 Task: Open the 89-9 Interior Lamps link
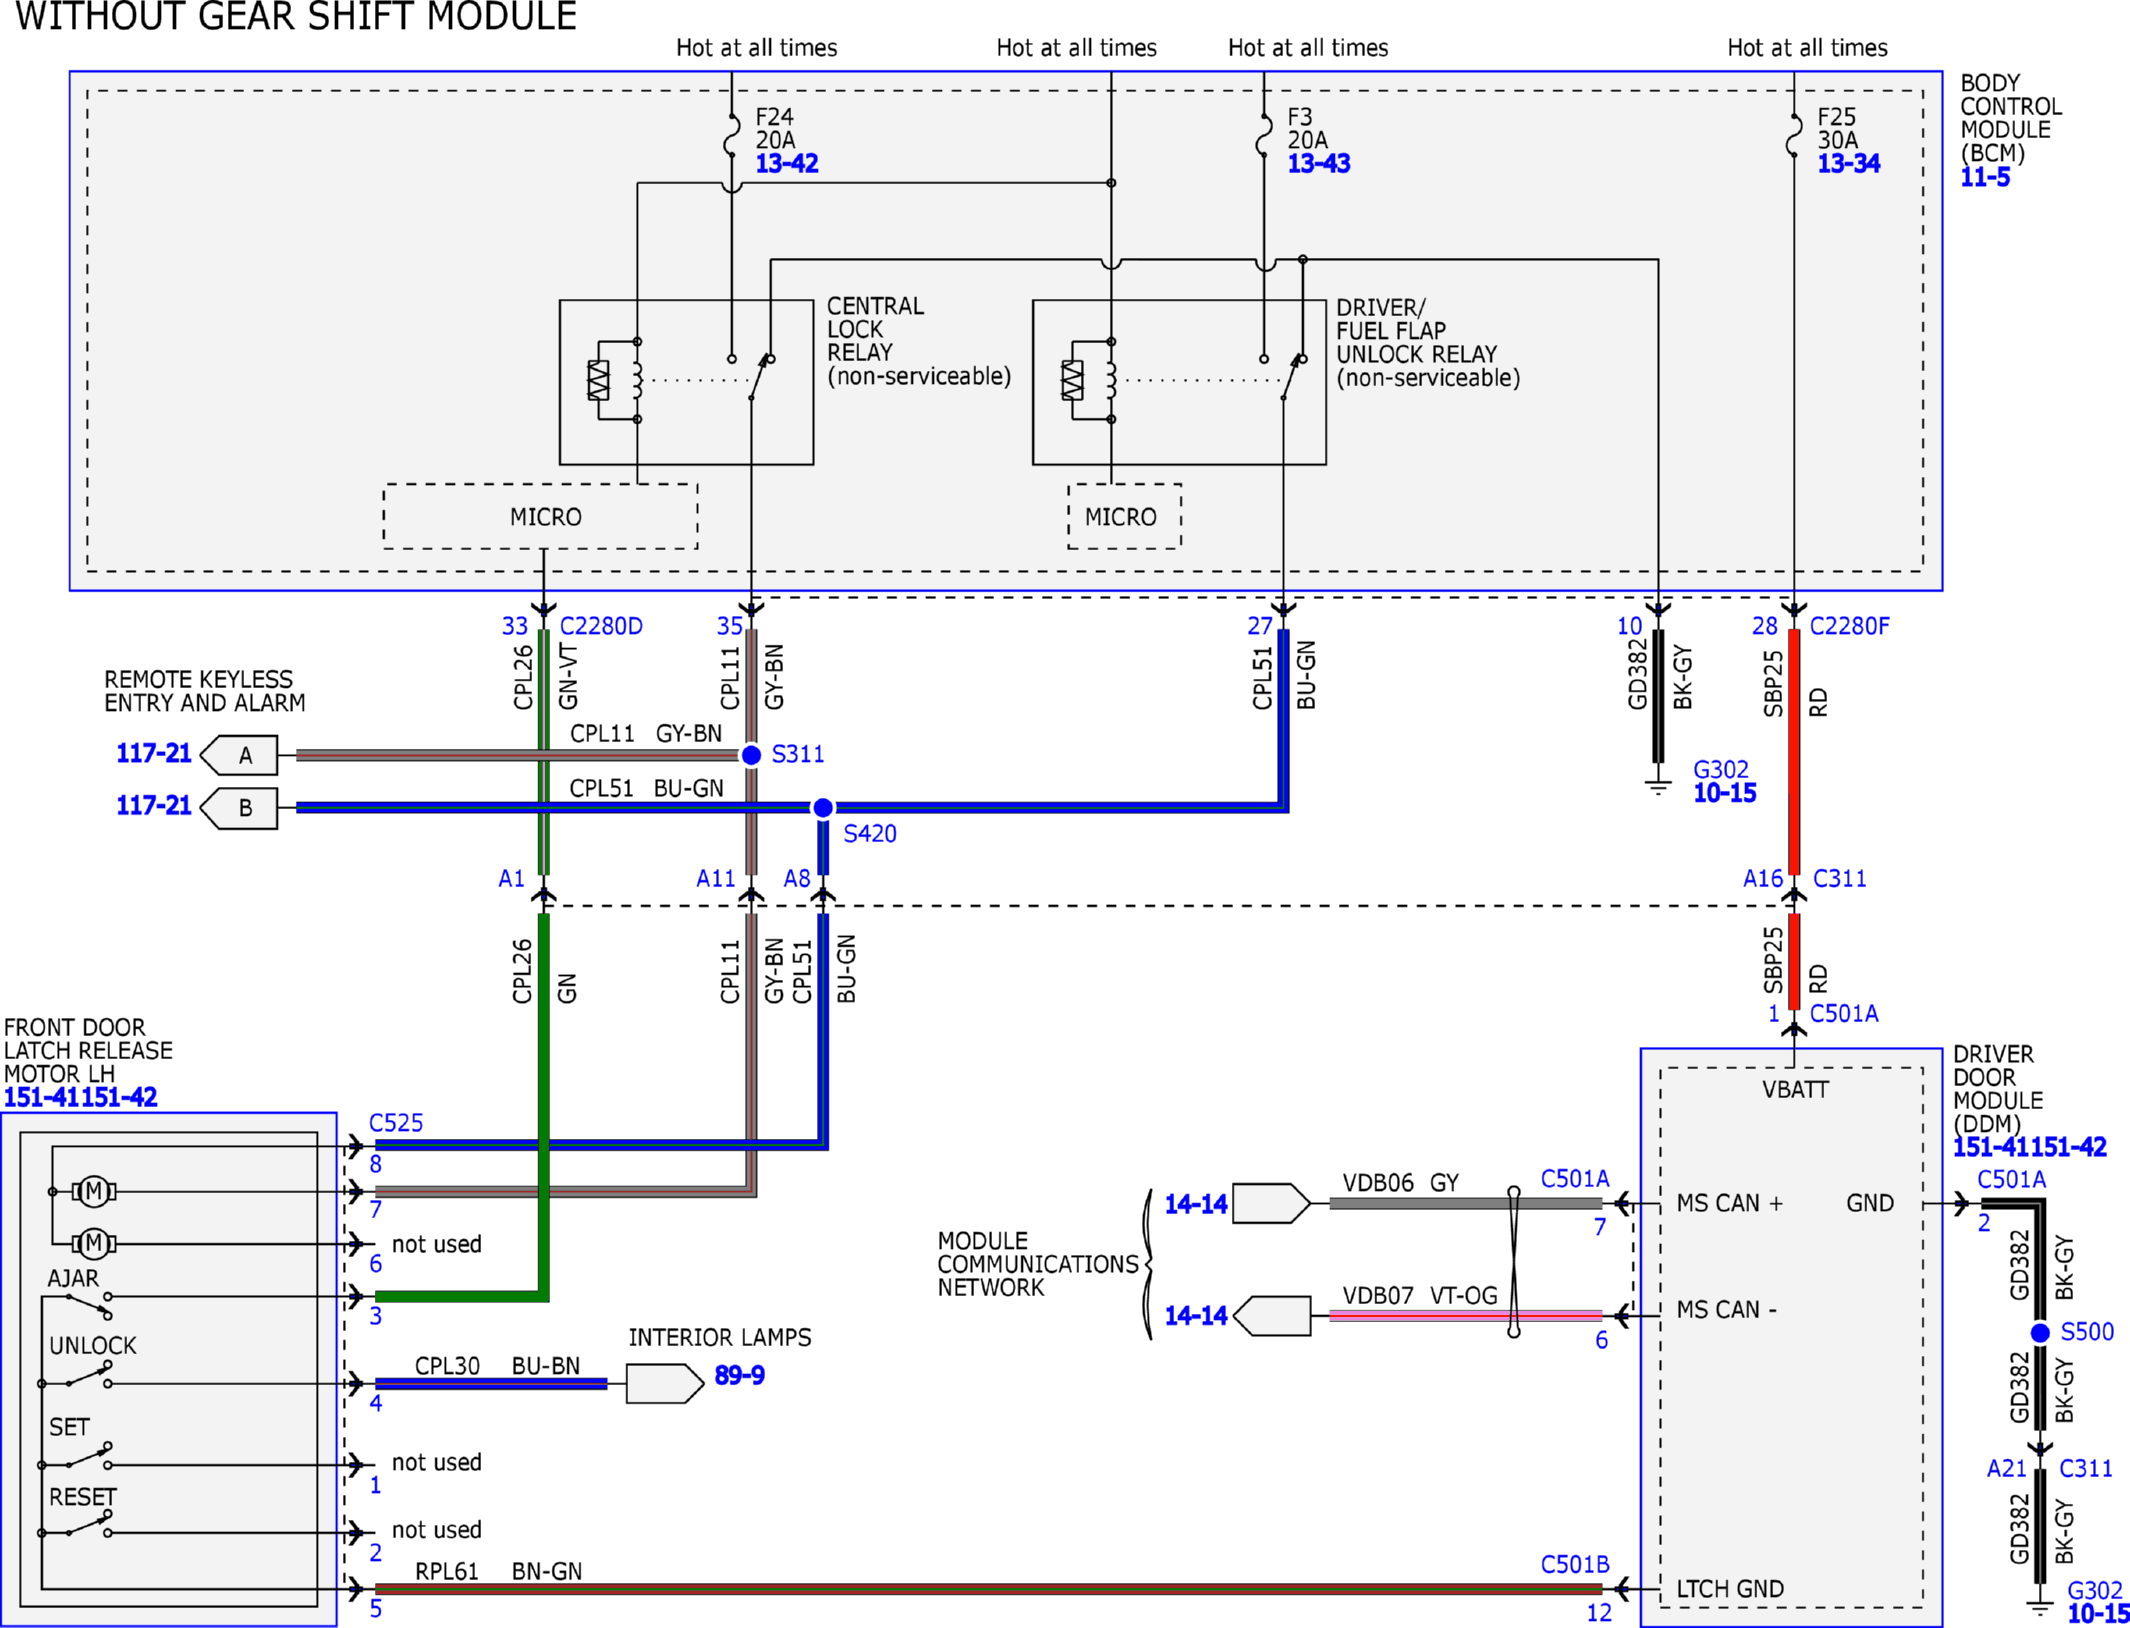pos(740,1376)
